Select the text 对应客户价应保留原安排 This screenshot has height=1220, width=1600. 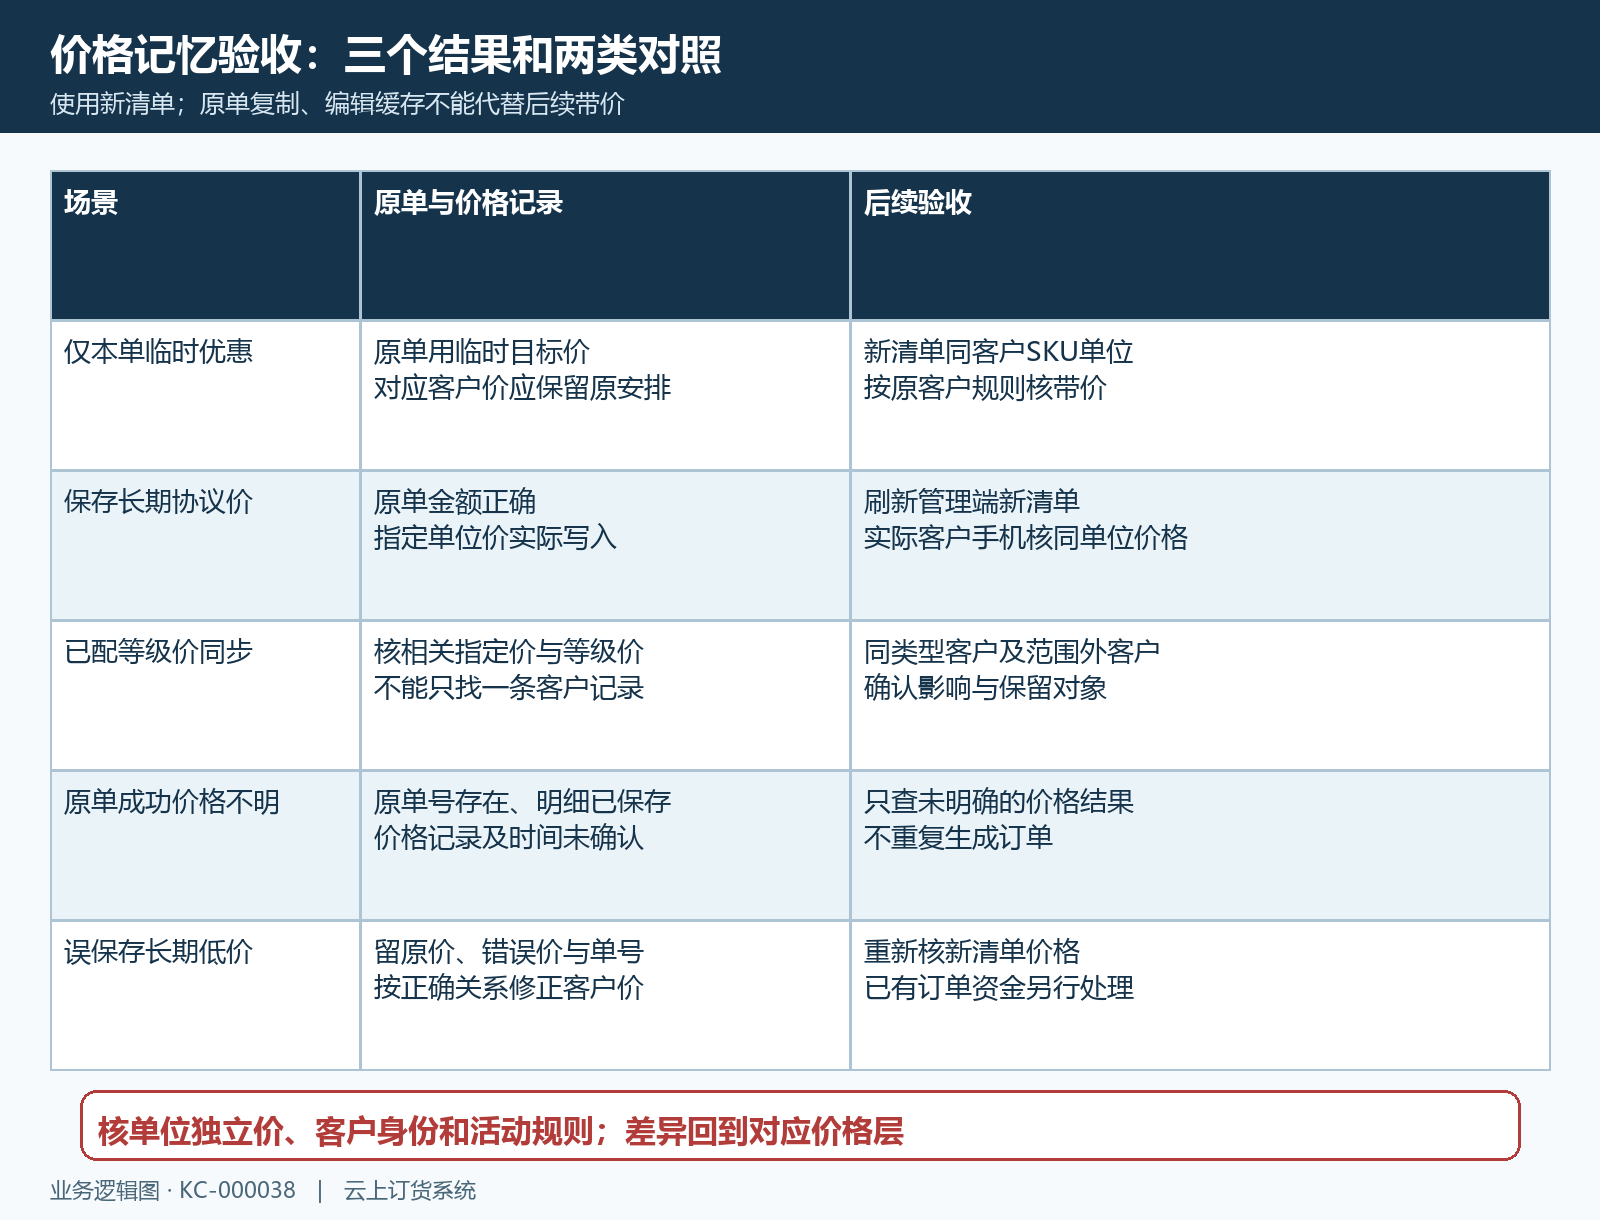522,388
